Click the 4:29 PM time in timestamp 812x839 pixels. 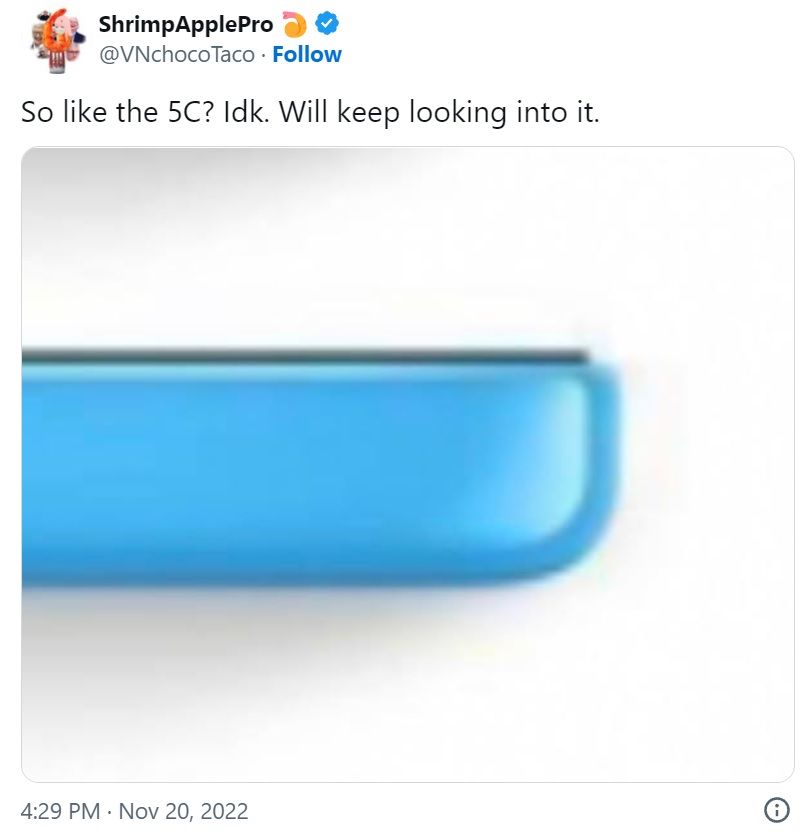(x=60, y=810)
